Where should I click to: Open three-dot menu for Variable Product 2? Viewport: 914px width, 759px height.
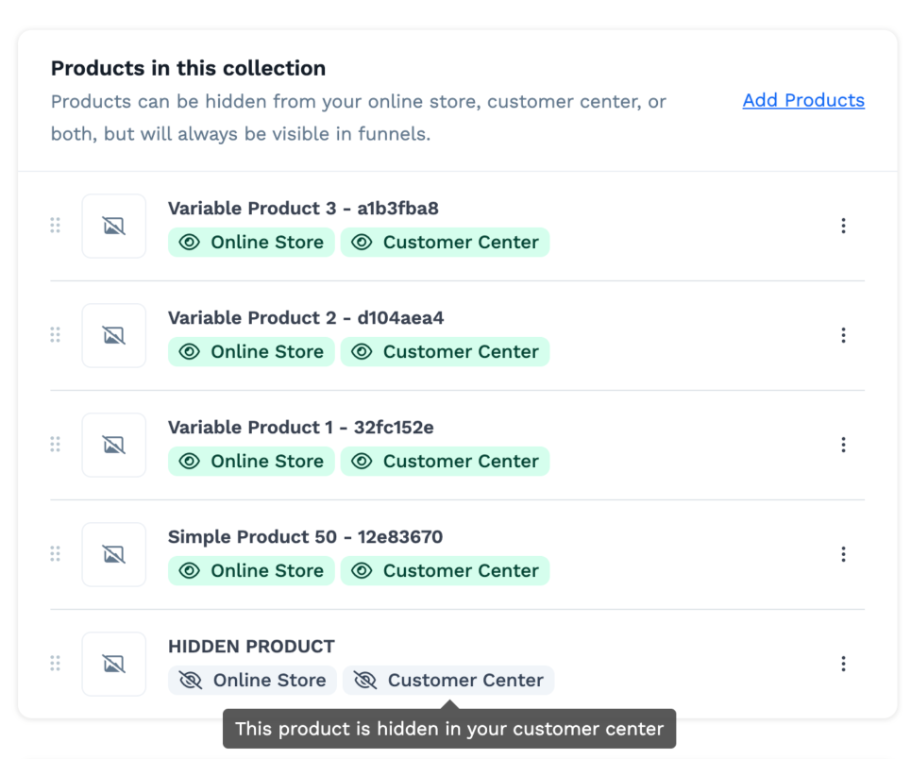click(x=843, y=335)
